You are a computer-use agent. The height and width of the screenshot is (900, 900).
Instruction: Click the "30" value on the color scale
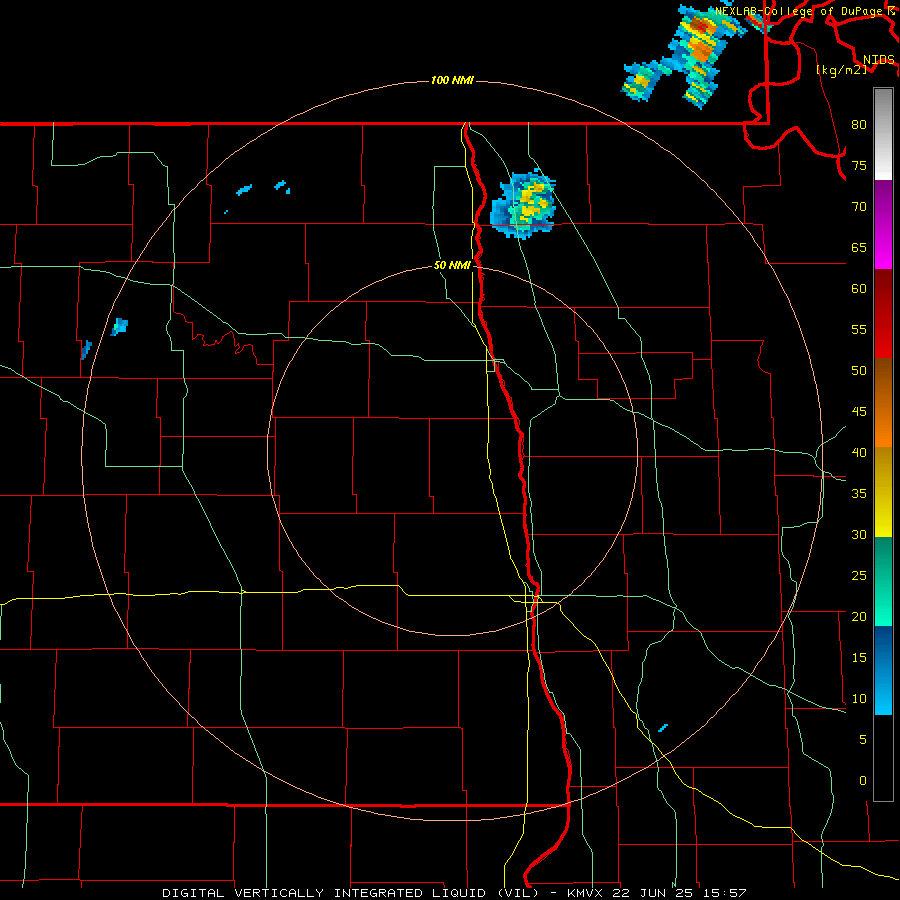(859, 535)
